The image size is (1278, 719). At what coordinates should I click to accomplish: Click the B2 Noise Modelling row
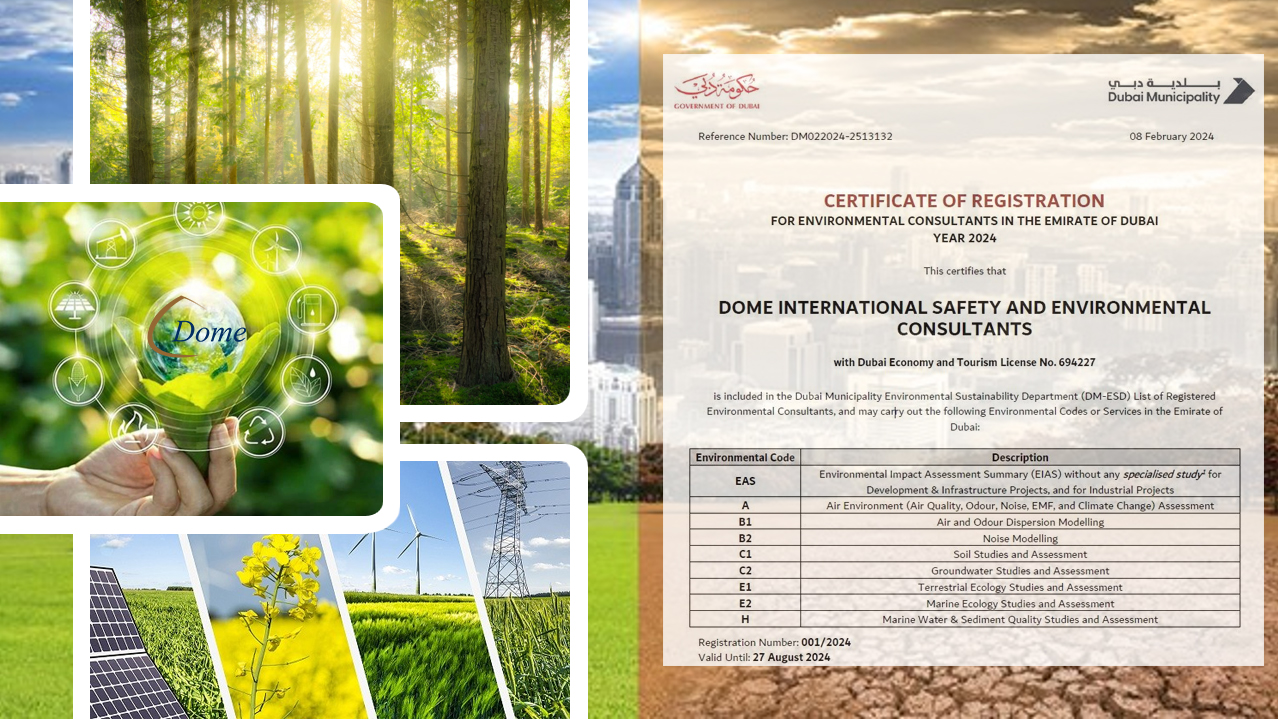(964, 538)
